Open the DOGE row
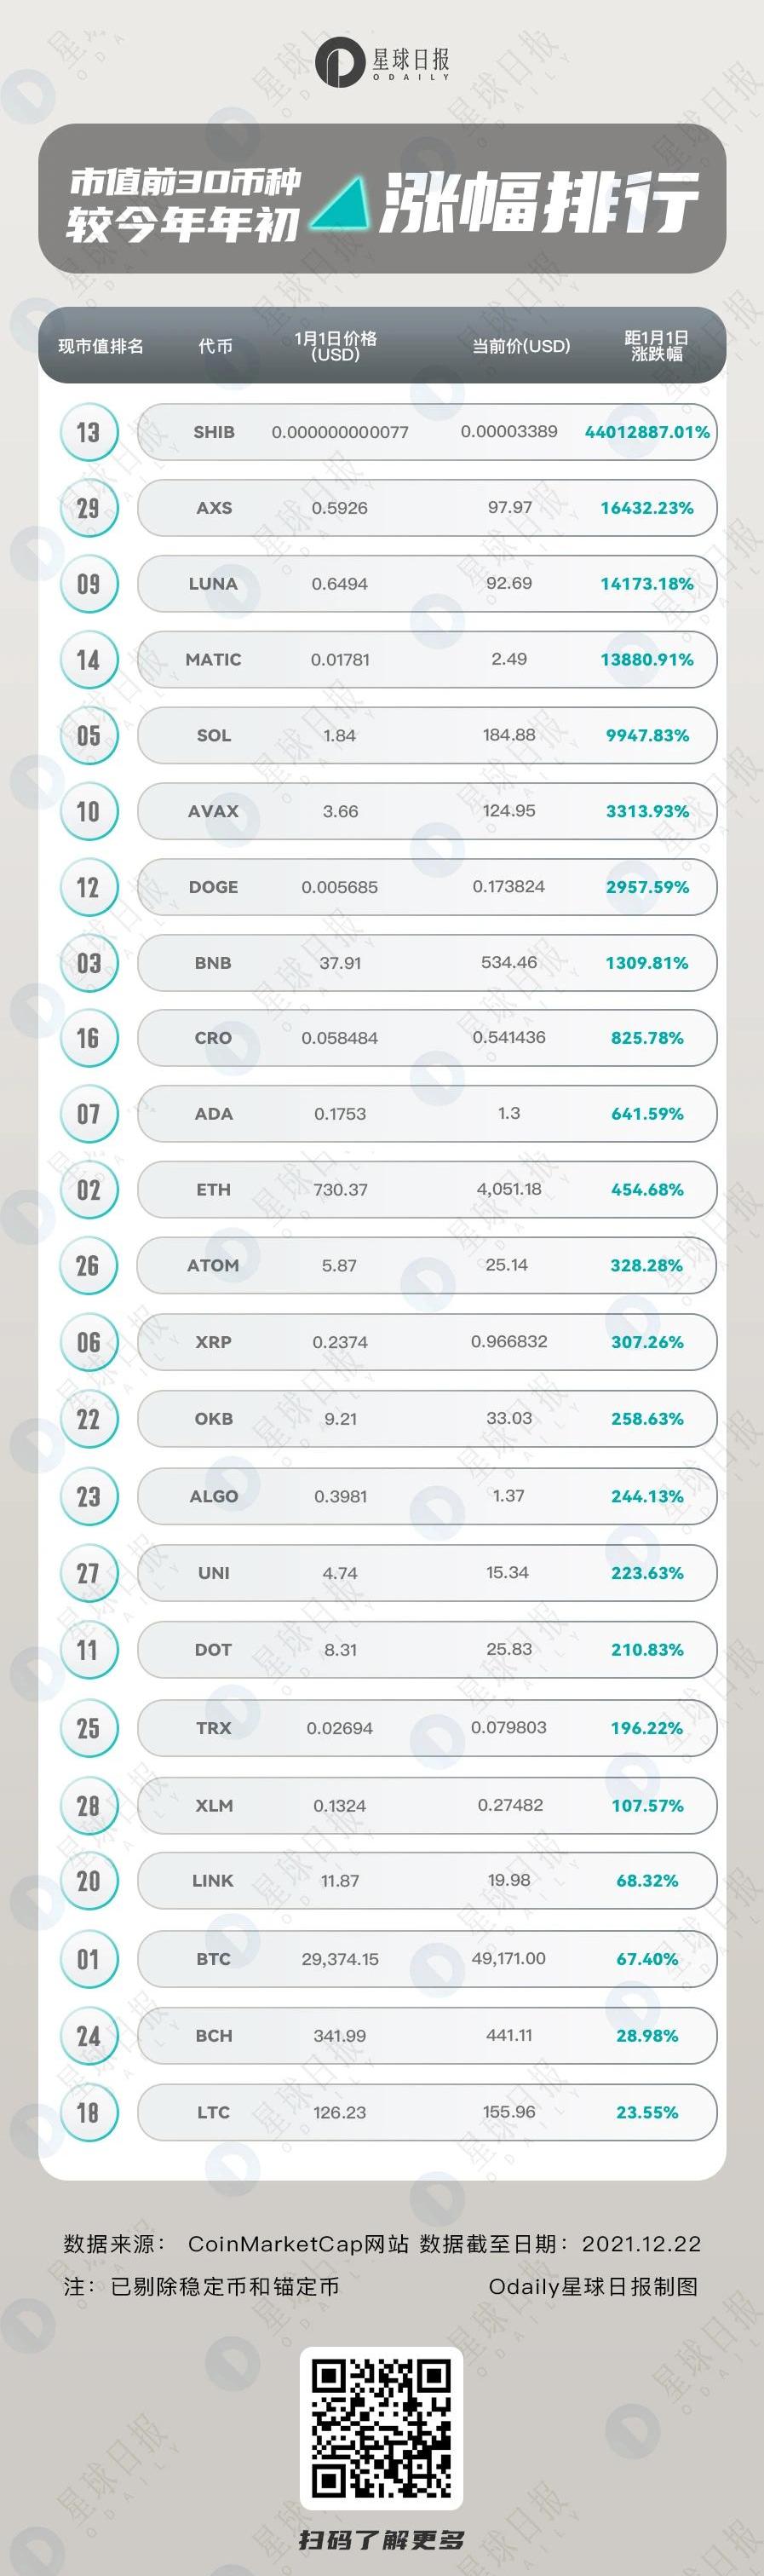764x2576 pixels. click(427, 887)
